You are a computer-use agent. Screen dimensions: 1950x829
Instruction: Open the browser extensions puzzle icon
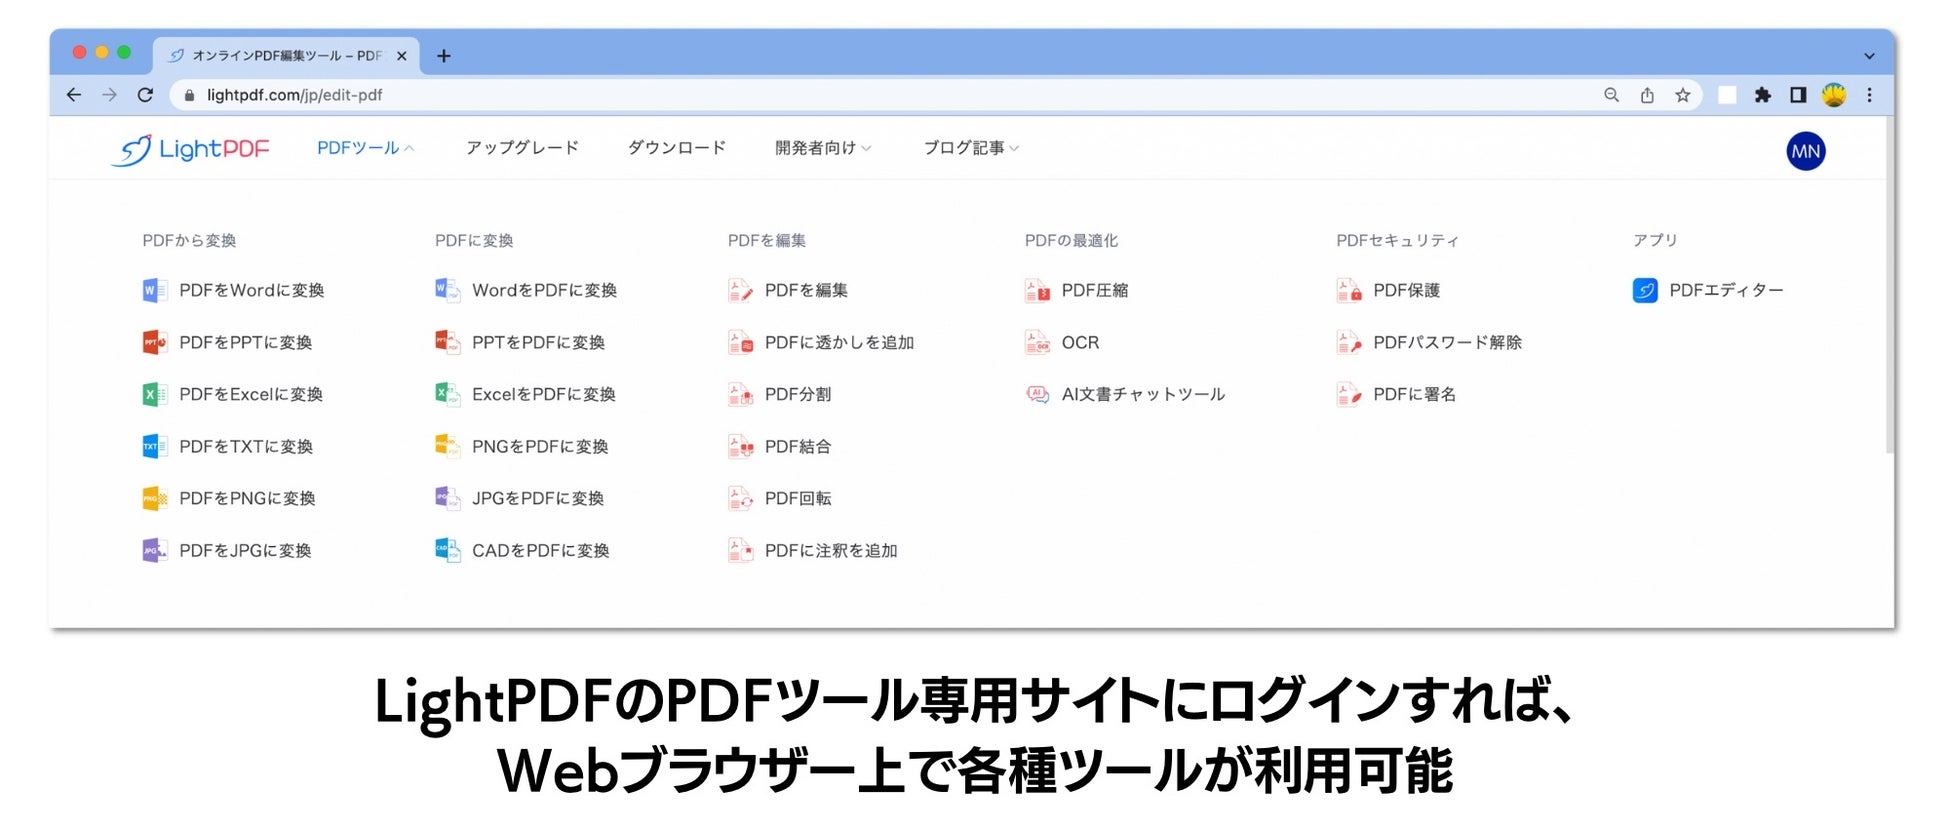tap(1763, 95)
